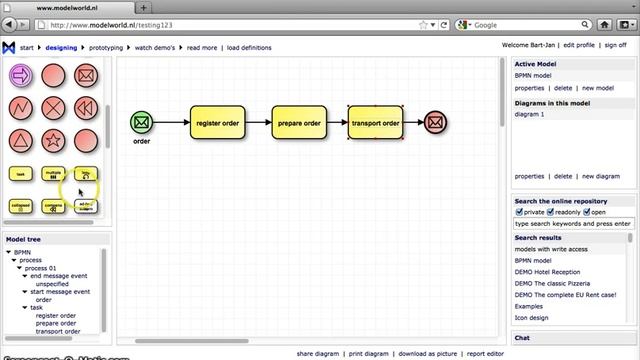This screenshot has width=640, height=360.
Task: Select the red error zigzag event icon
Action: coord(21,108)
